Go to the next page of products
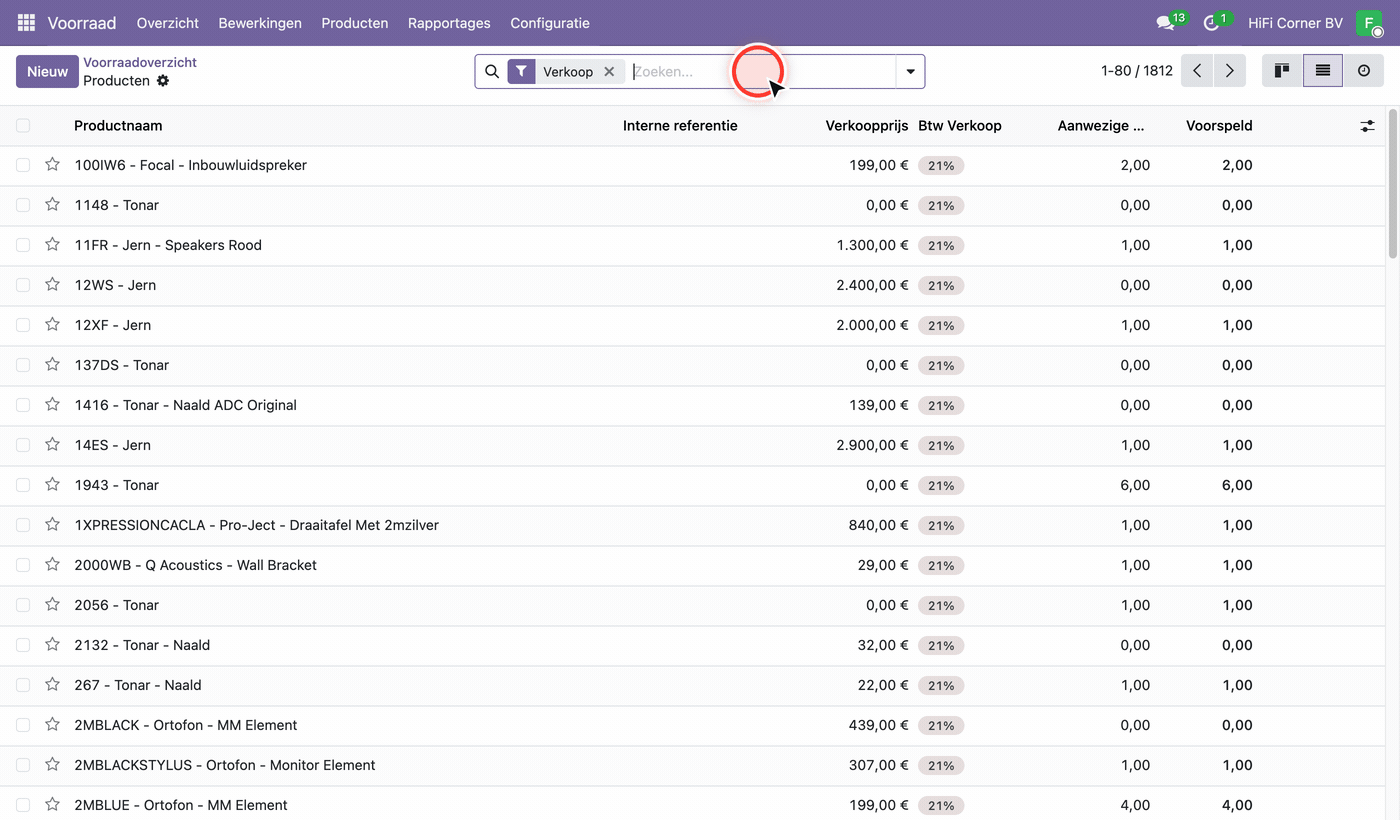 point(1230,71)
